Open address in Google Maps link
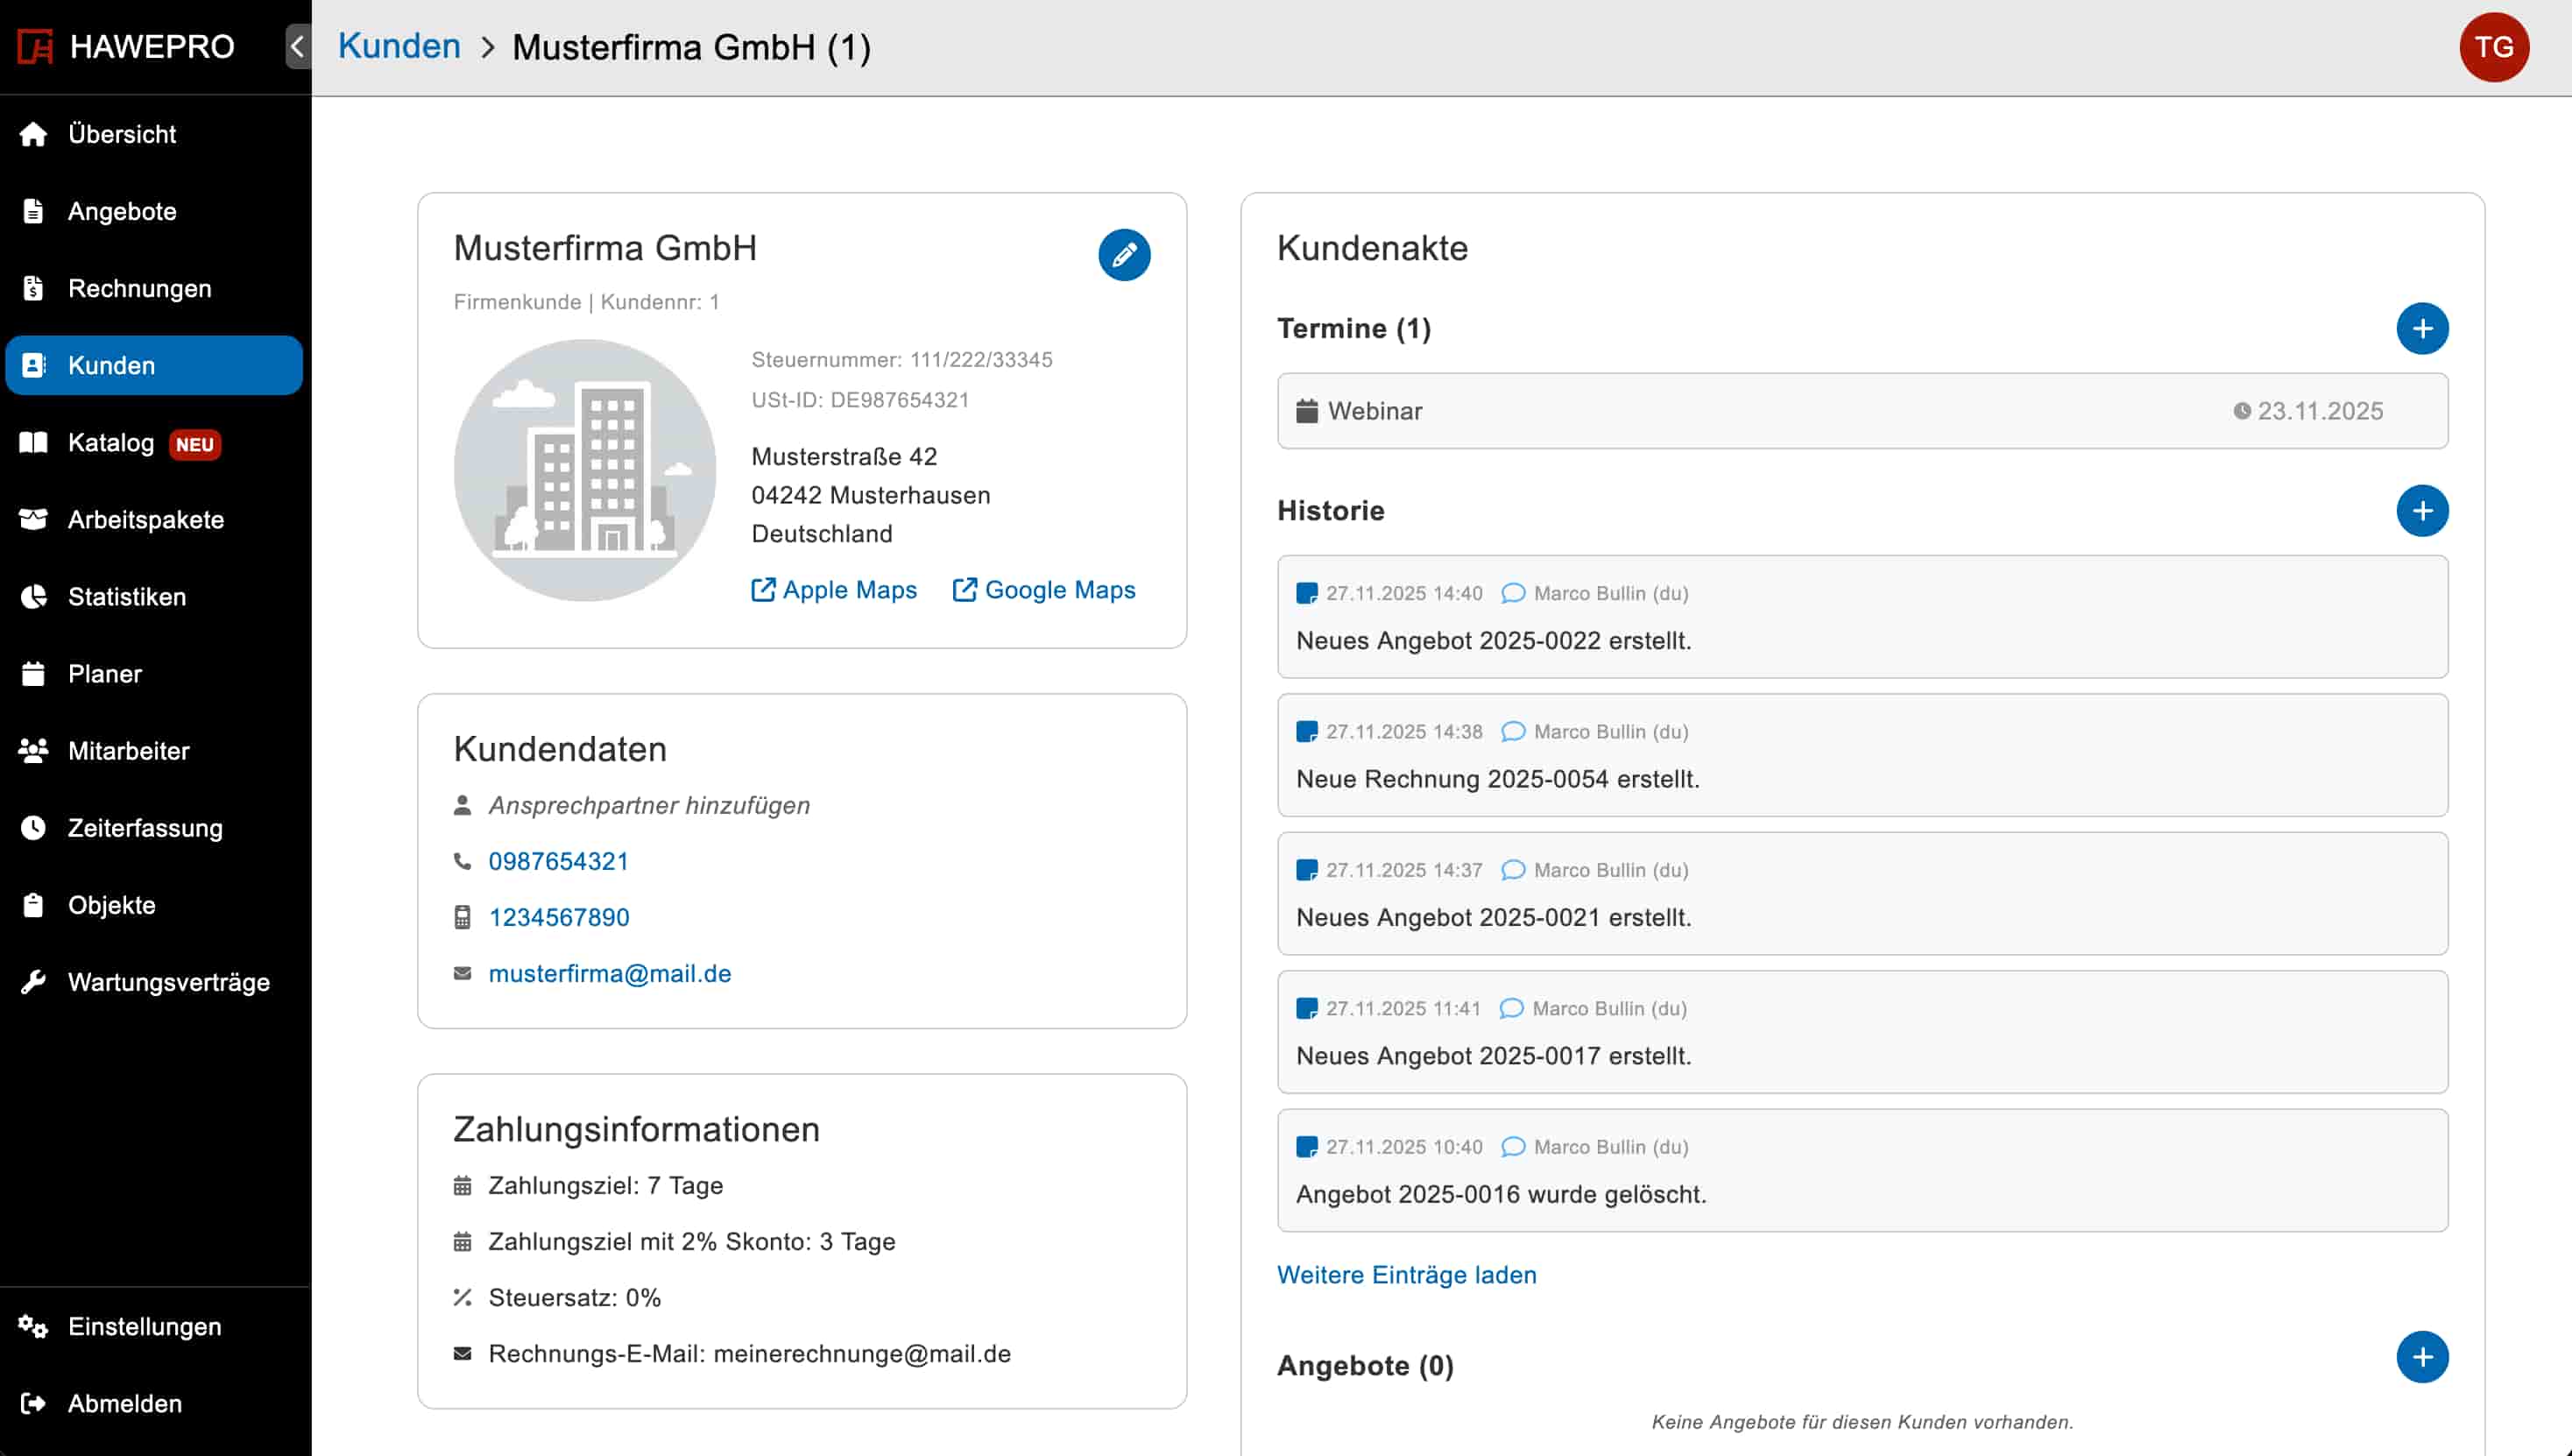The width and height of the screenshot is (2572, 1456). [x=1044, y=590]
